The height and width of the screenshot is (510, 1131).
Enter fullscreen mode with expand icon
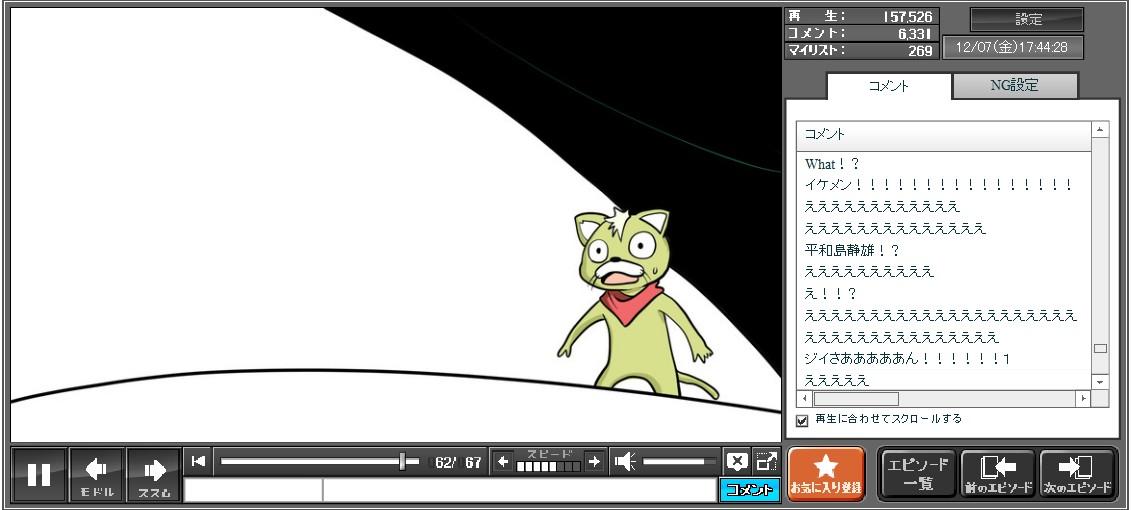(x=766, y=461)
